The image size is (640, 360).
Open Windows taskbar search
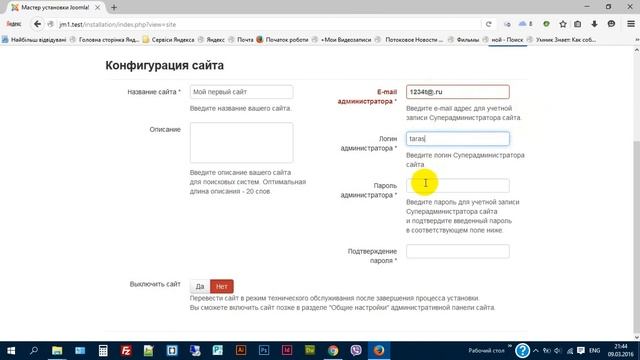point(34,351)
